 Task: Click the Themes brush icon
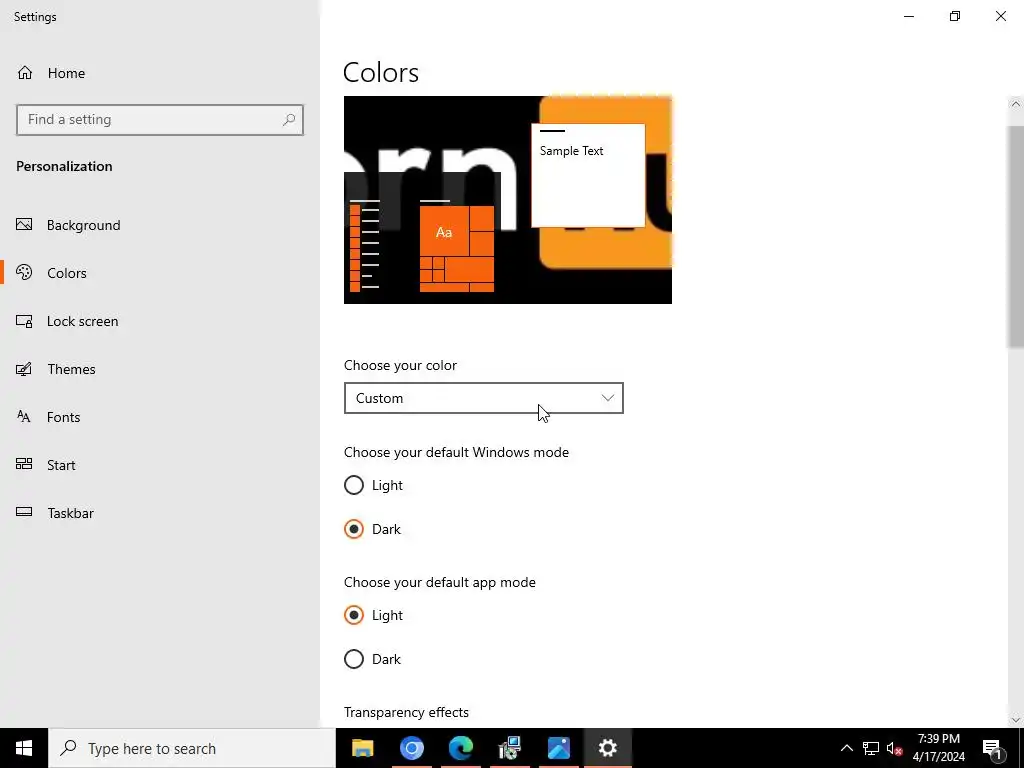click(x=24, y=369)
